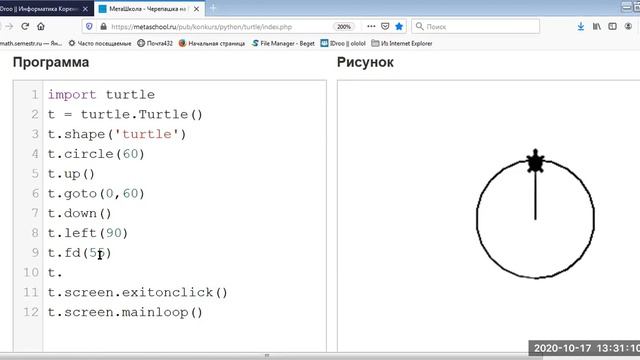Image resolution: width=640 pixels, height=360 pixels.
Task: Open the downloads arrow icon
Action: tap(580, 27)
